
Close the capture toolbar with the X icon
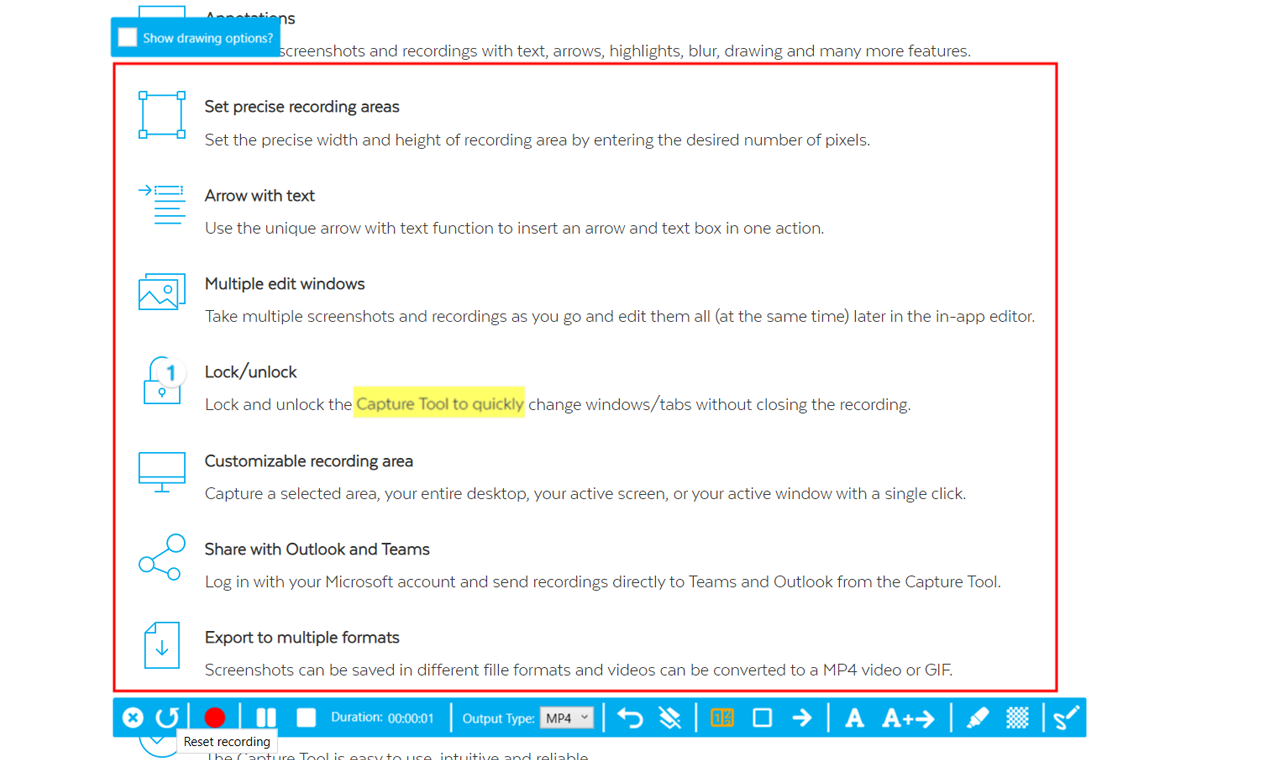click(133, 717)
